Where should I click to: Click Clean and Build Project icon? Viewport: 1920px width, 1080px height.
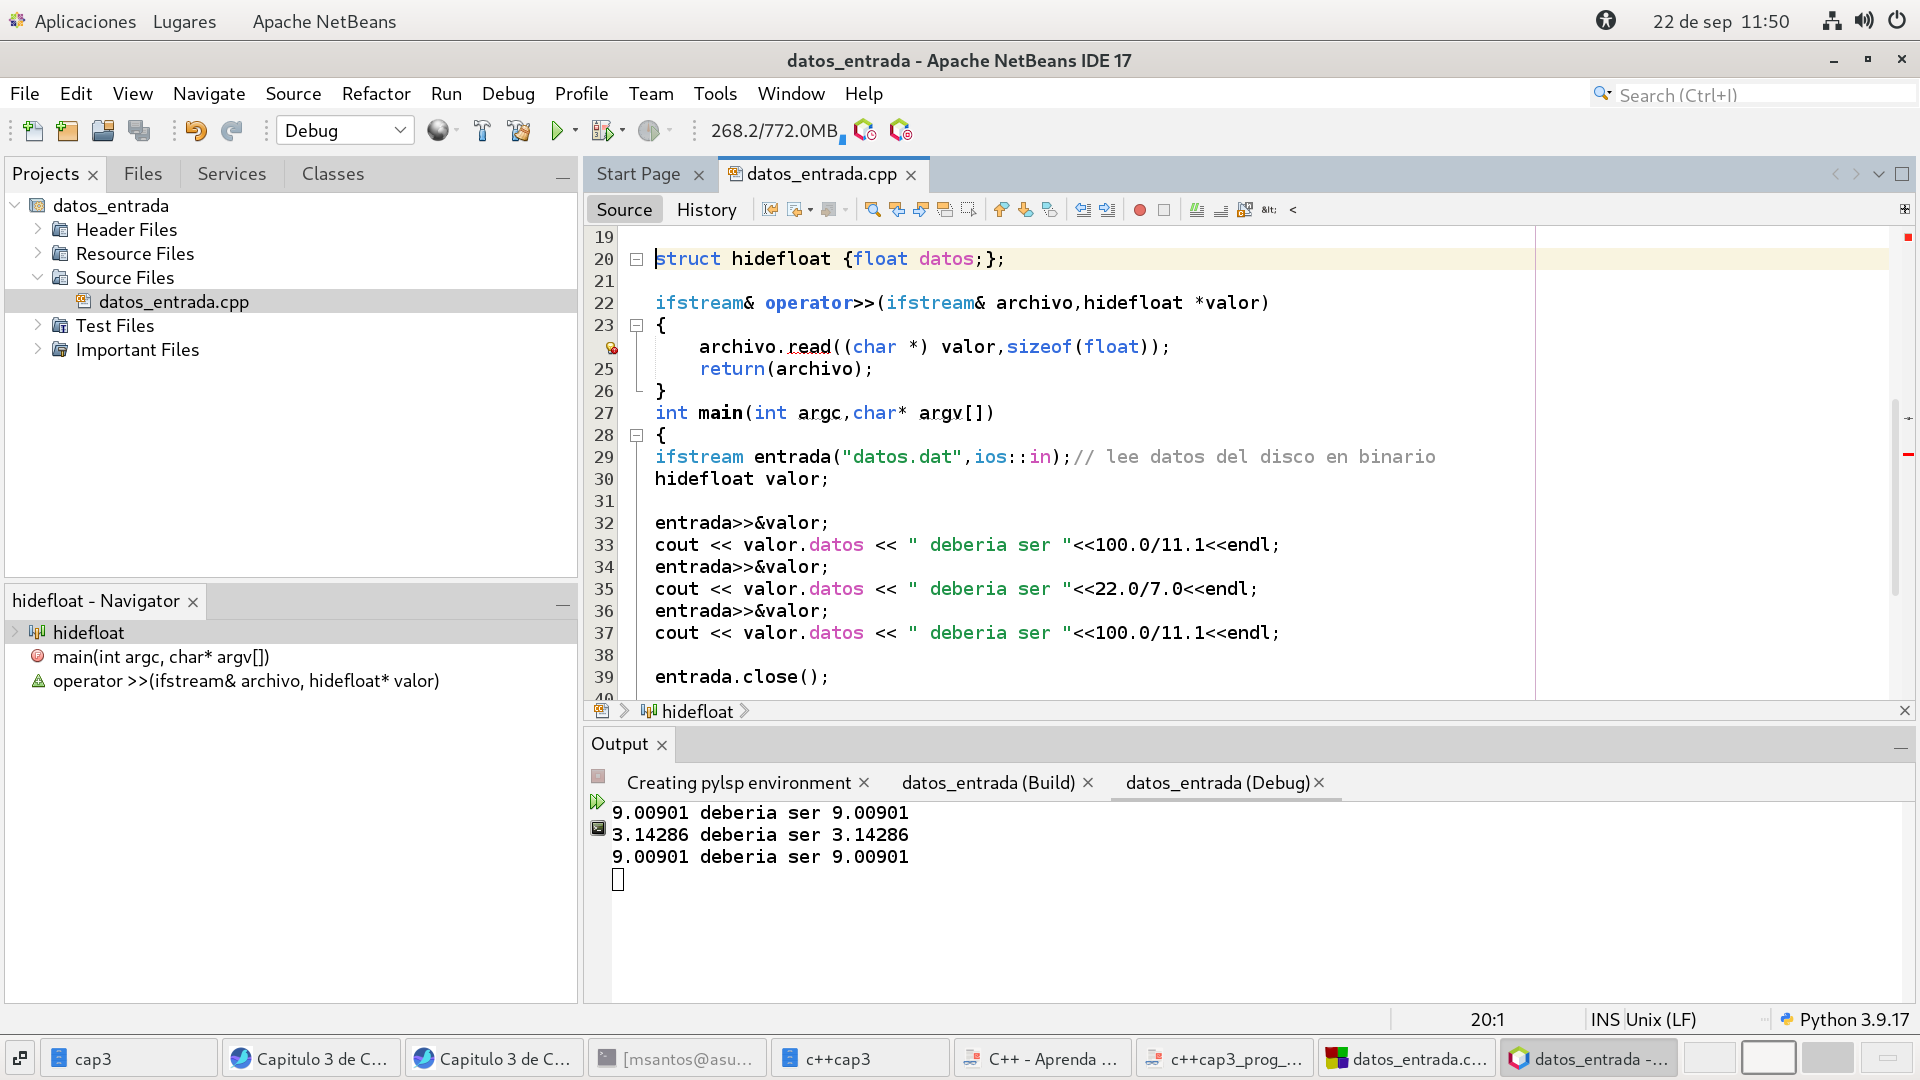click(x=518, y=131)
